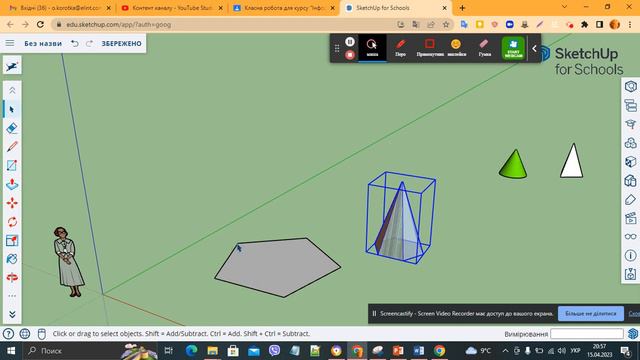The width and height of the screenshot is (640, 360).
Task: Select Screencastify mouse focus tool
Action: pos(372,48)
